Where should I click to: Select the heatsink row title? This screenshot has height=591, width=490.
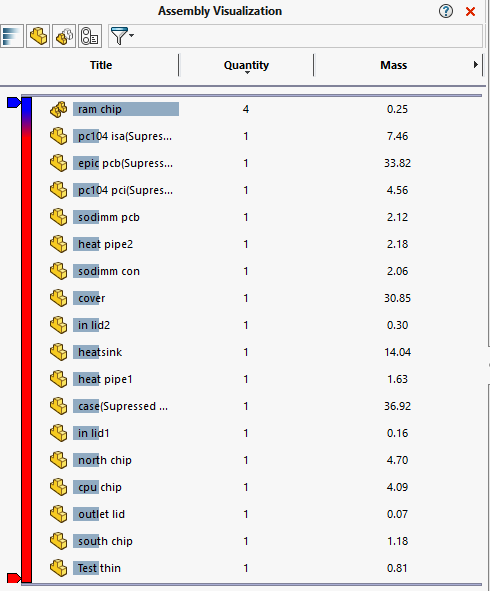(100, 352)
